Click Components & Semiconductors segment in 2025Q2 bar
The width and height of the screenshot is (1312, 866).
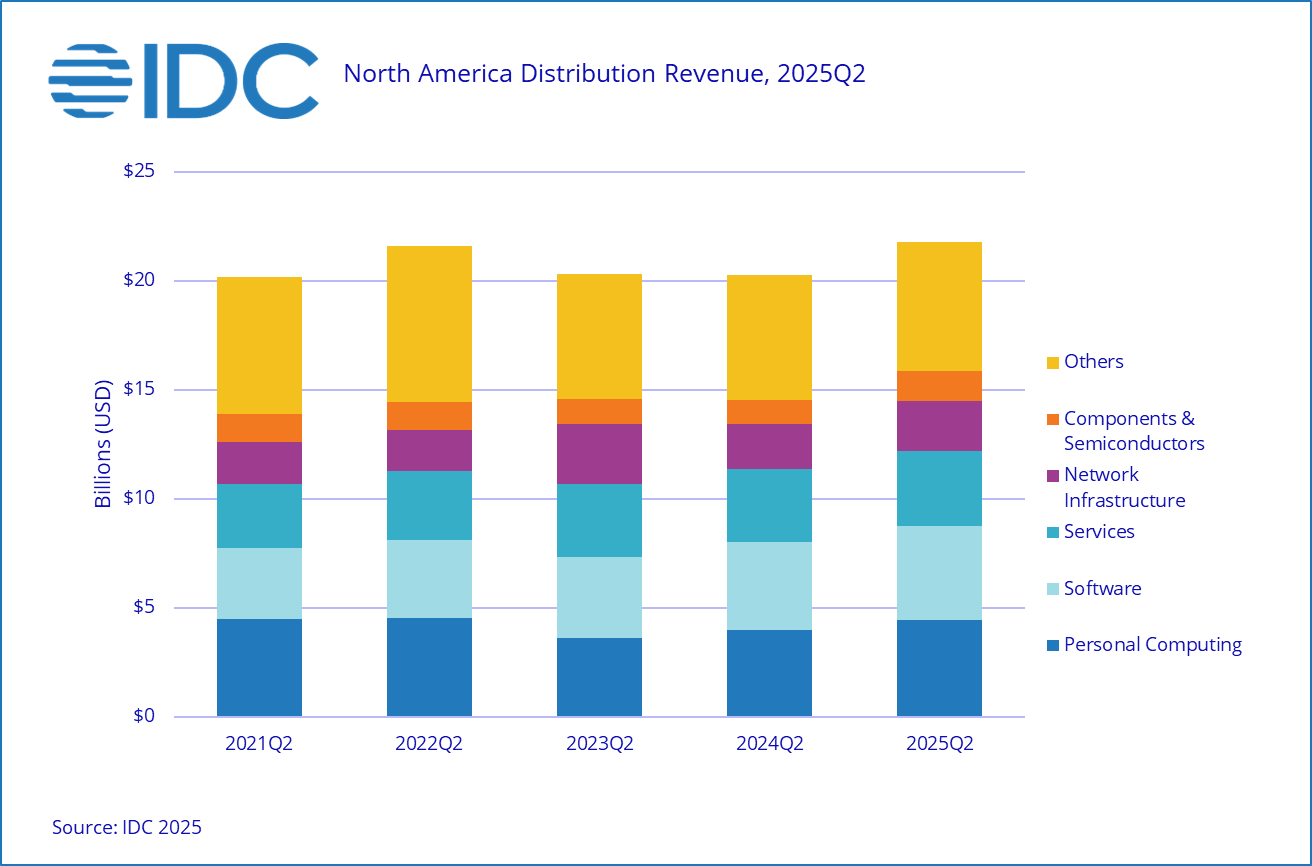pos(939,386)
